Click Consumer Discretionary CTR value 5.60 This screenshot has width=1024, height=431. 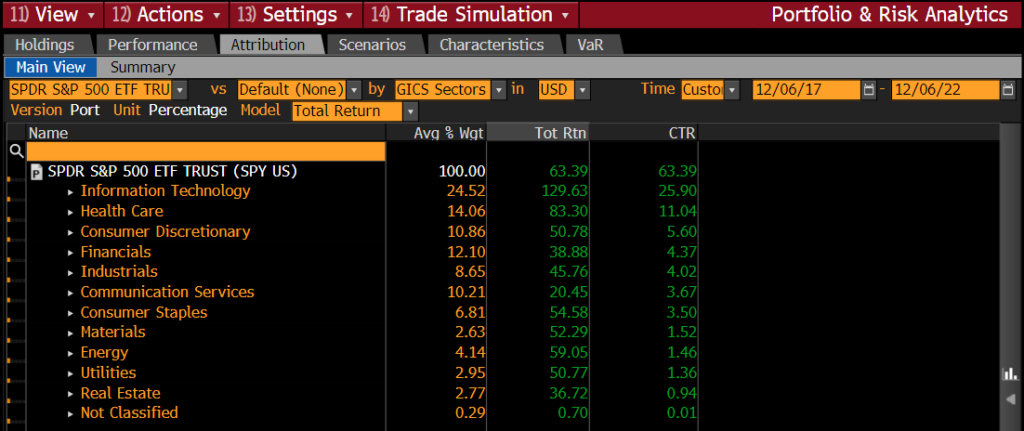tap(682, 232)
